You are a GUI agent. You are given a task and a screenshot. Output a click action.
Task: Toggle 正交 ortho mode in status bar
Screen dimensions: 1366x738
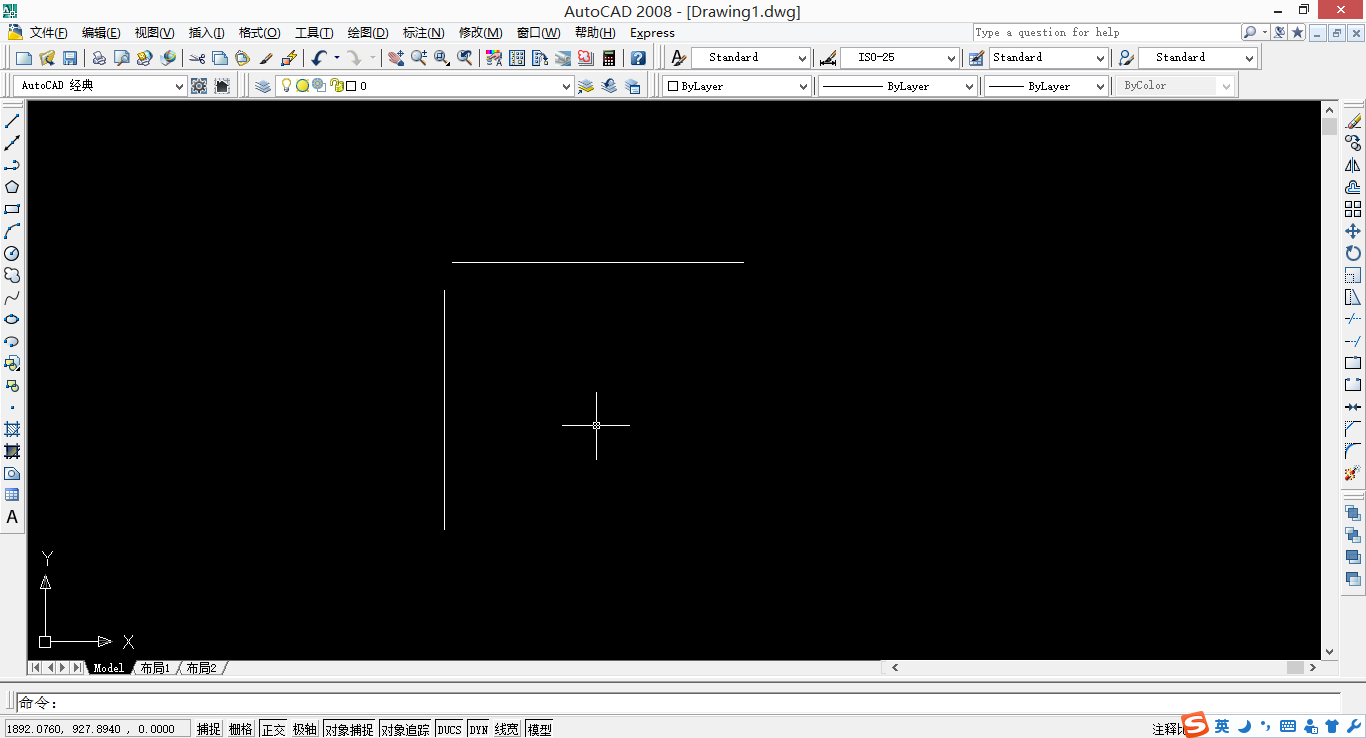point(273,729)
